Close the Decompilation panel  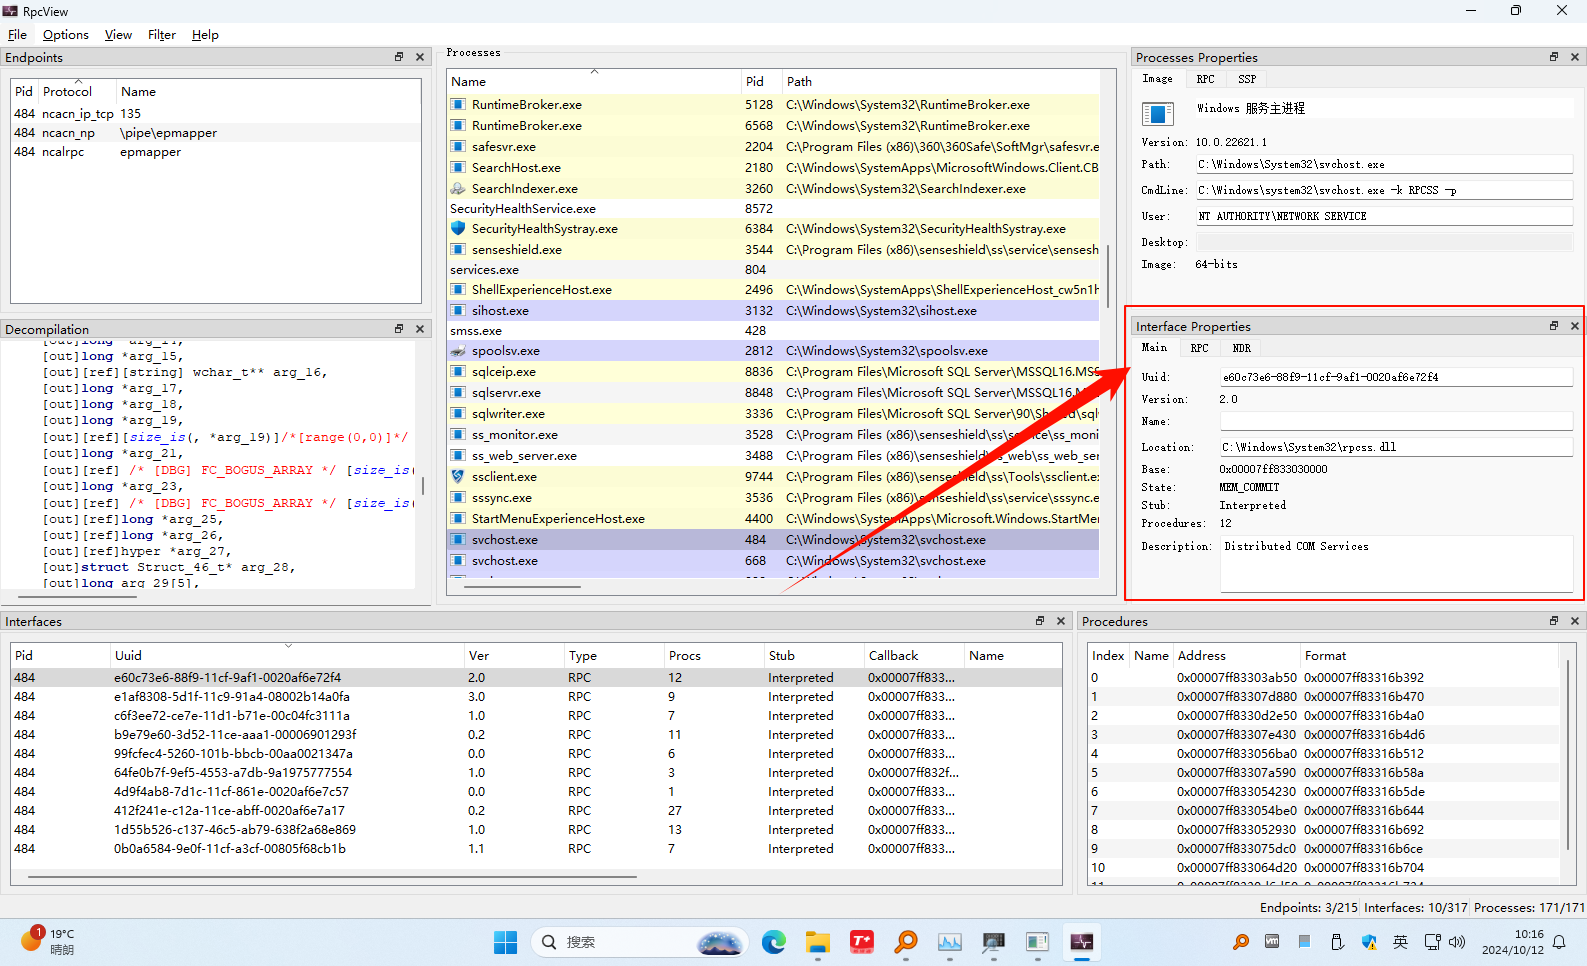(420, 329)
